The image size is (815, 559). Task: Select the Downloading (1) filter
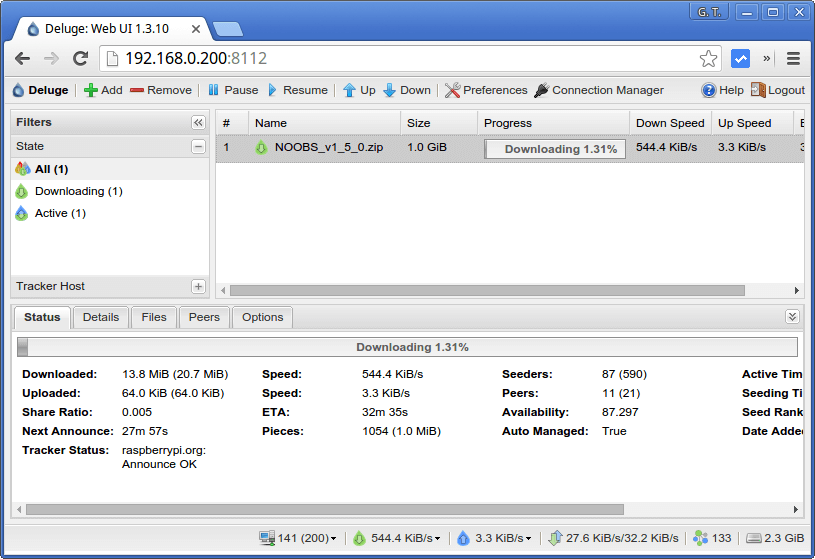click(x=78, y=191)
